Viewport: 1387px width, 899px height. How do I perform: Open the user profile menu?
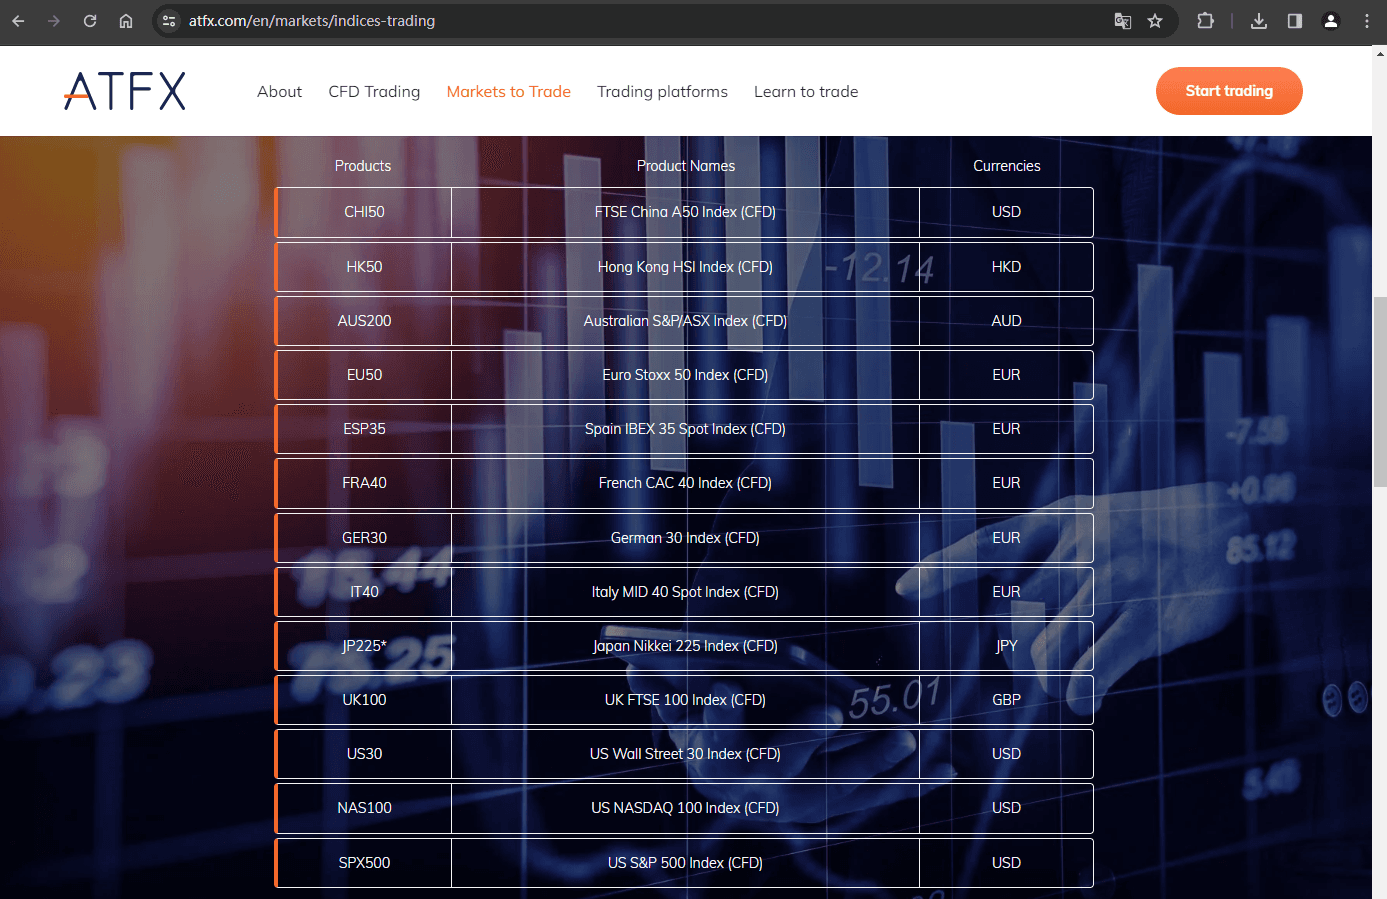point(1331,21)
